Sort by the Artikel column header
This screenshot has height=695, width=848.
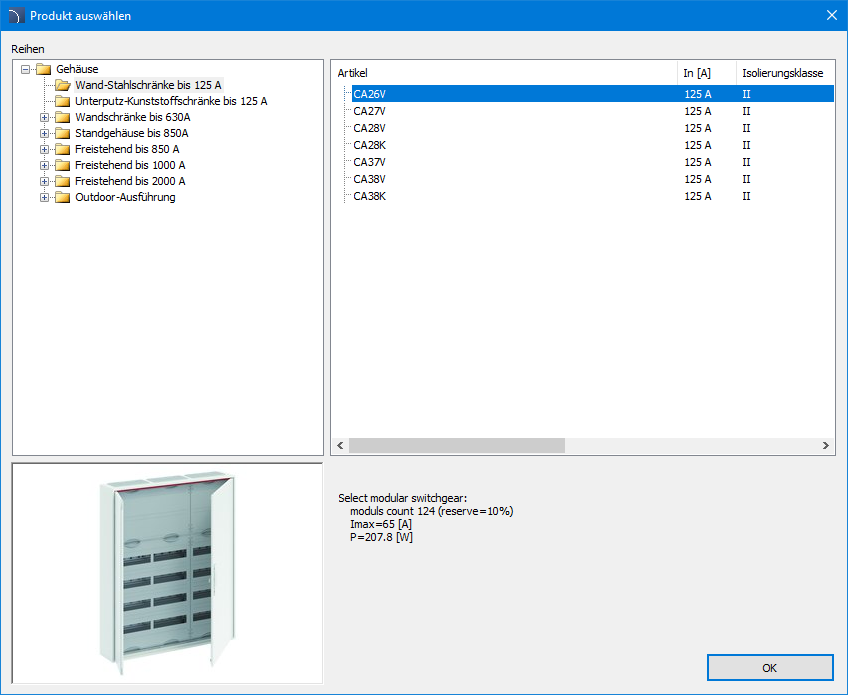coord(503,73)
